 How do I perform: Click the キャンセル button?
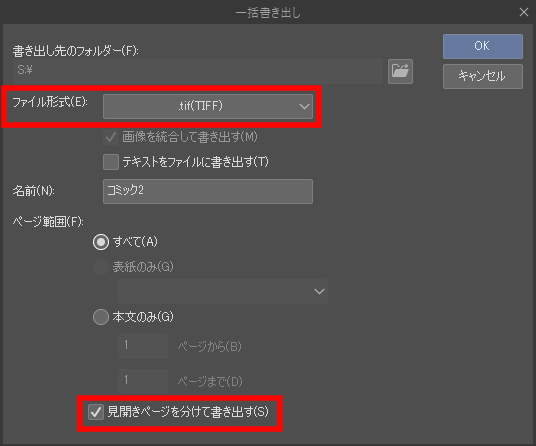[x=483, y=76]
